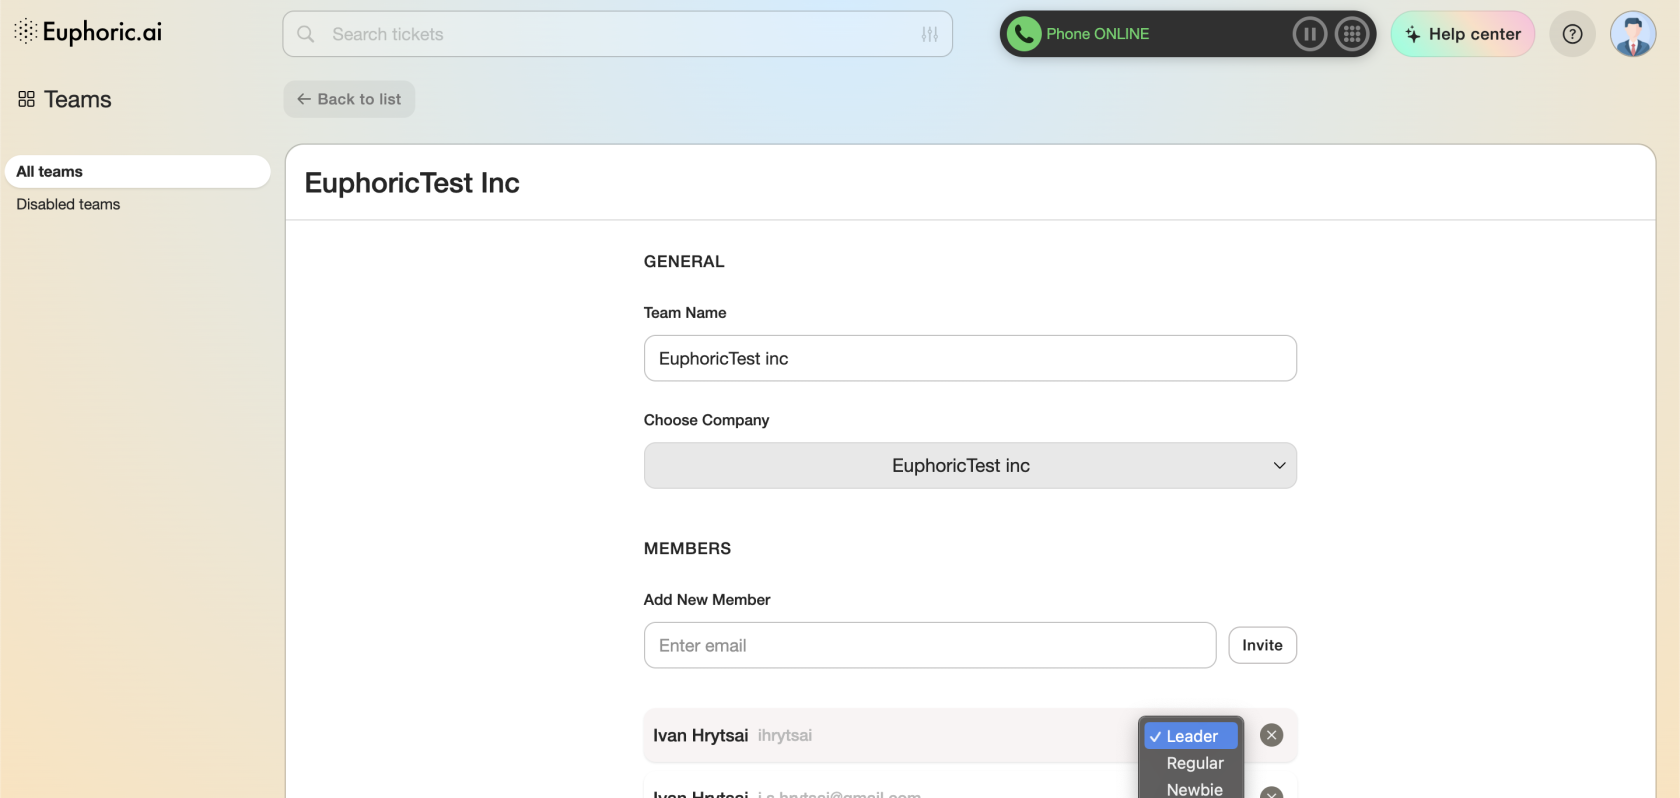Choose the Newbie role option
This screenshot has height=798, width=1680.
(1194, 788)
